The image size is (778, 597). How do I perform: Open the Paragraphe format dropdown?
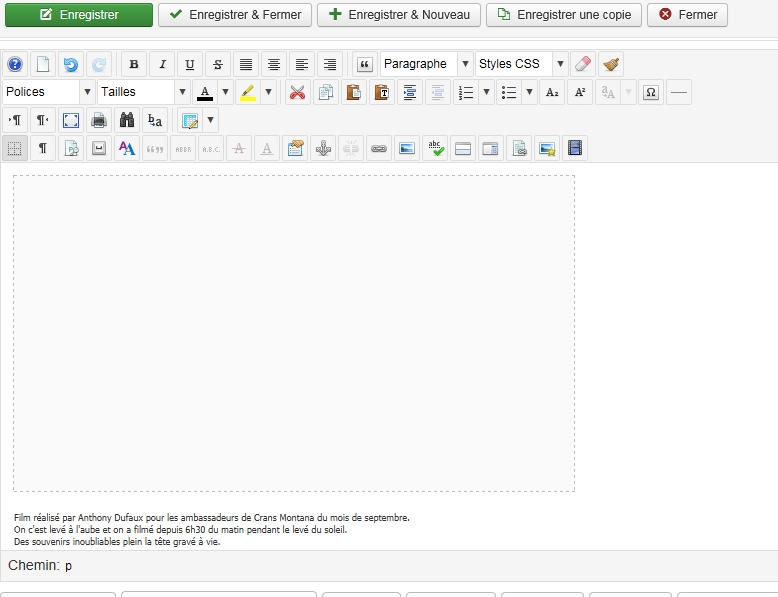pos(427,64)
